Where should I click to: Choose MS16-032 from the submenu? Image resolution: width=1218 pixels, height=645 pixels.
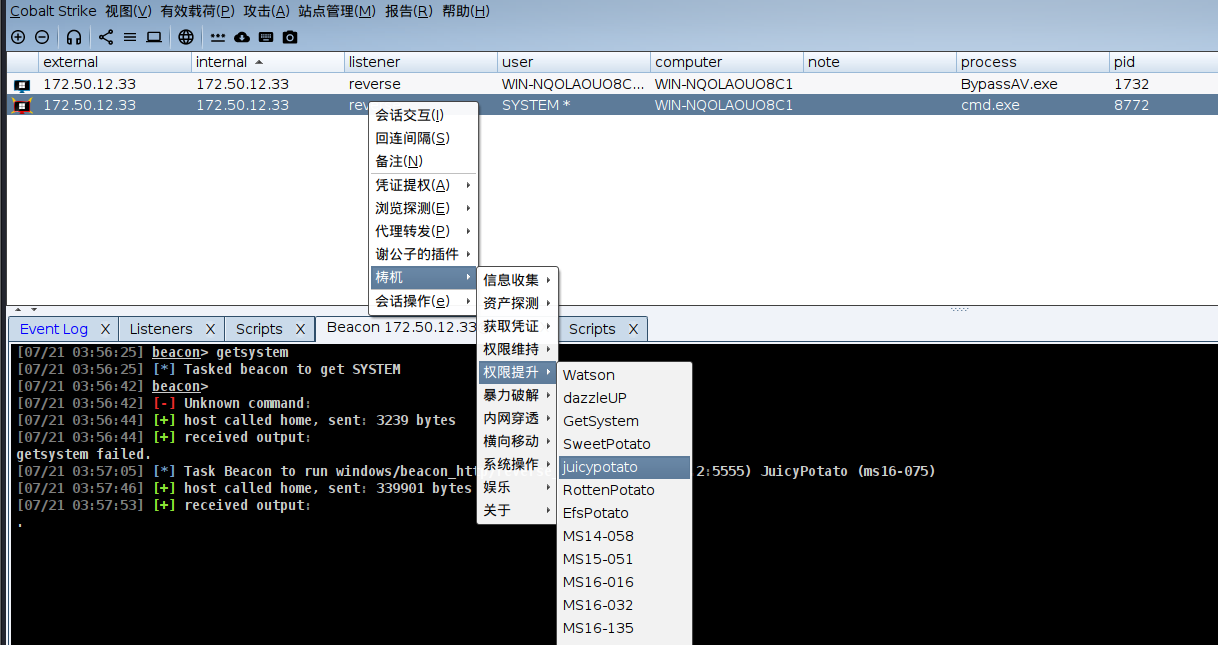pyautogui.click(x=625, y=605)
